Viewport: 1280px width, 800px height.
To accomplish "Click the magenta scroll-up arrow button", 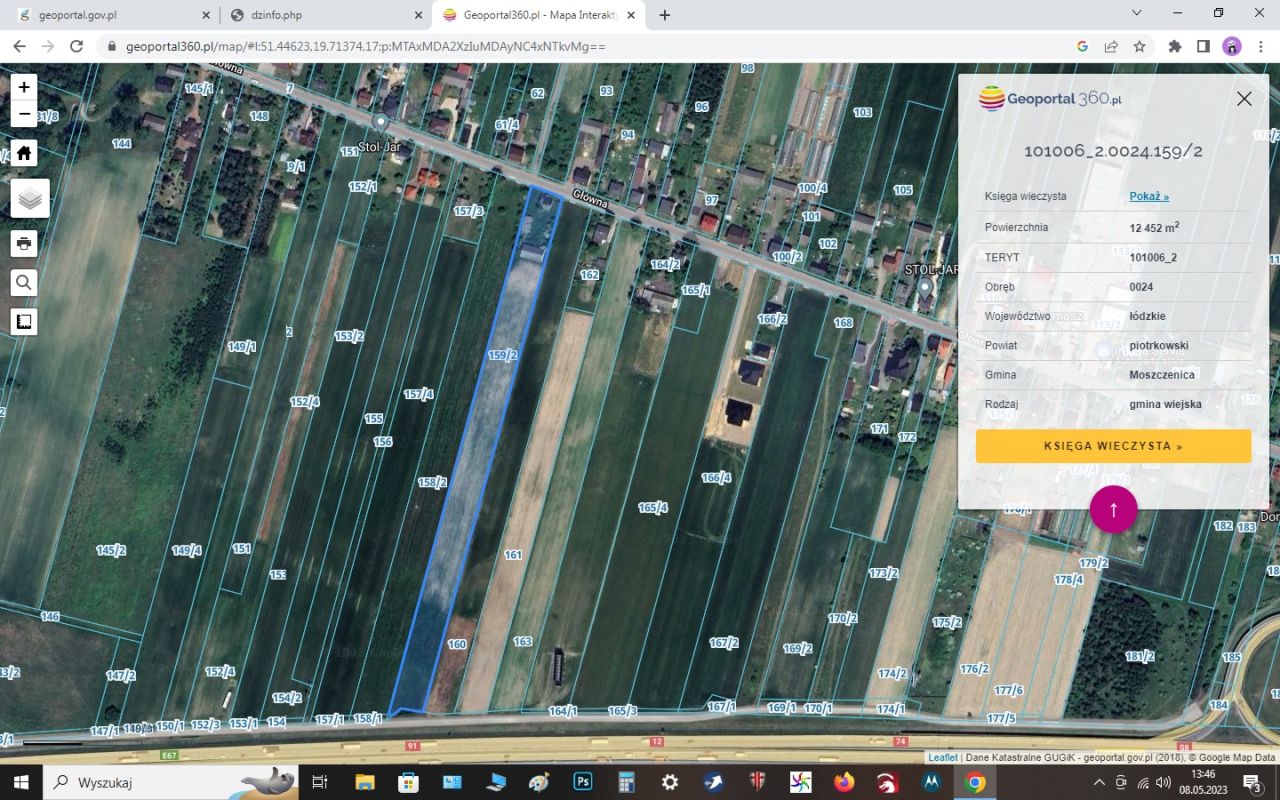I will coord(1113,509).
